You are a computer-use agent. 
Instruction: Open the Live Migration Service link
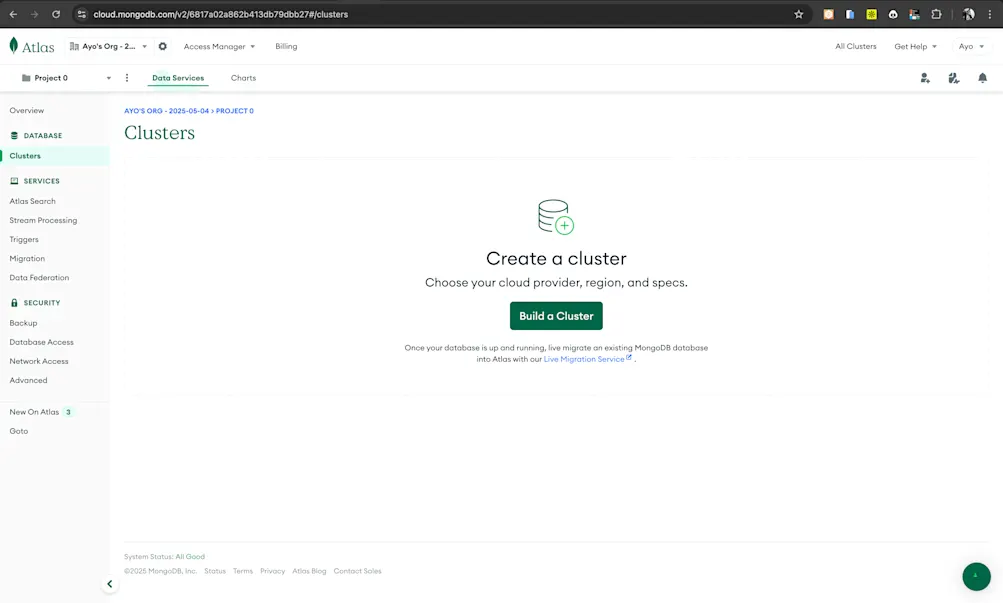tap(586, 358)
